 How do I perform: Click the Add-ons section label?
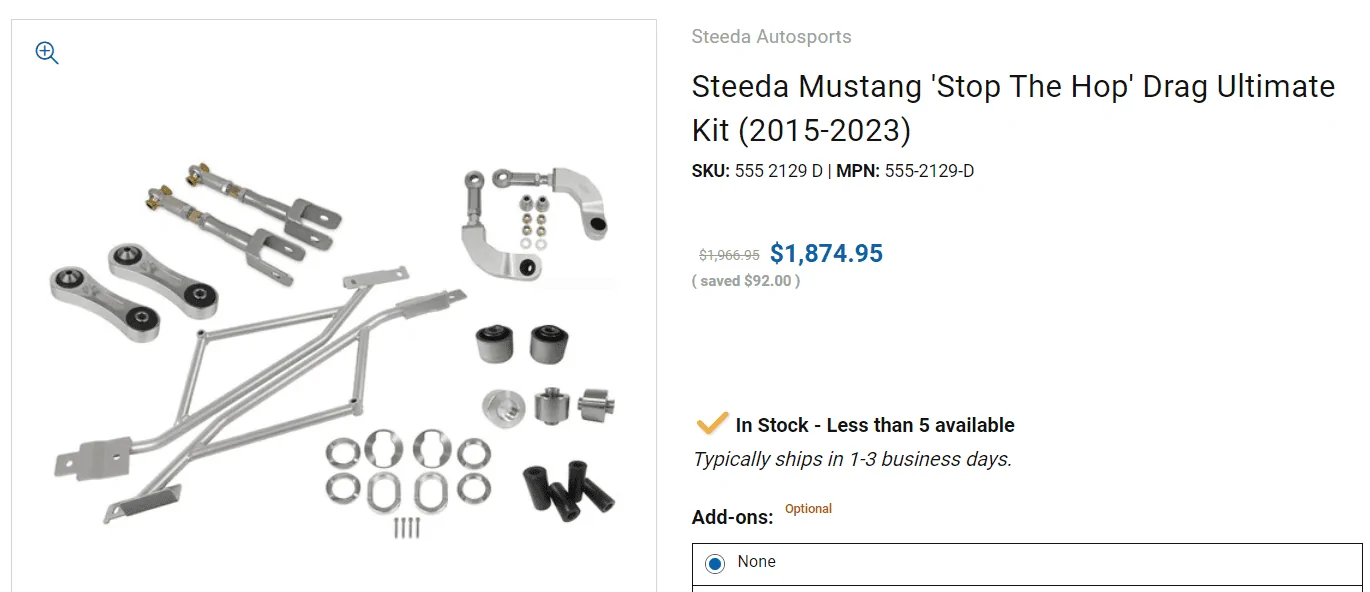click(733, 518)
